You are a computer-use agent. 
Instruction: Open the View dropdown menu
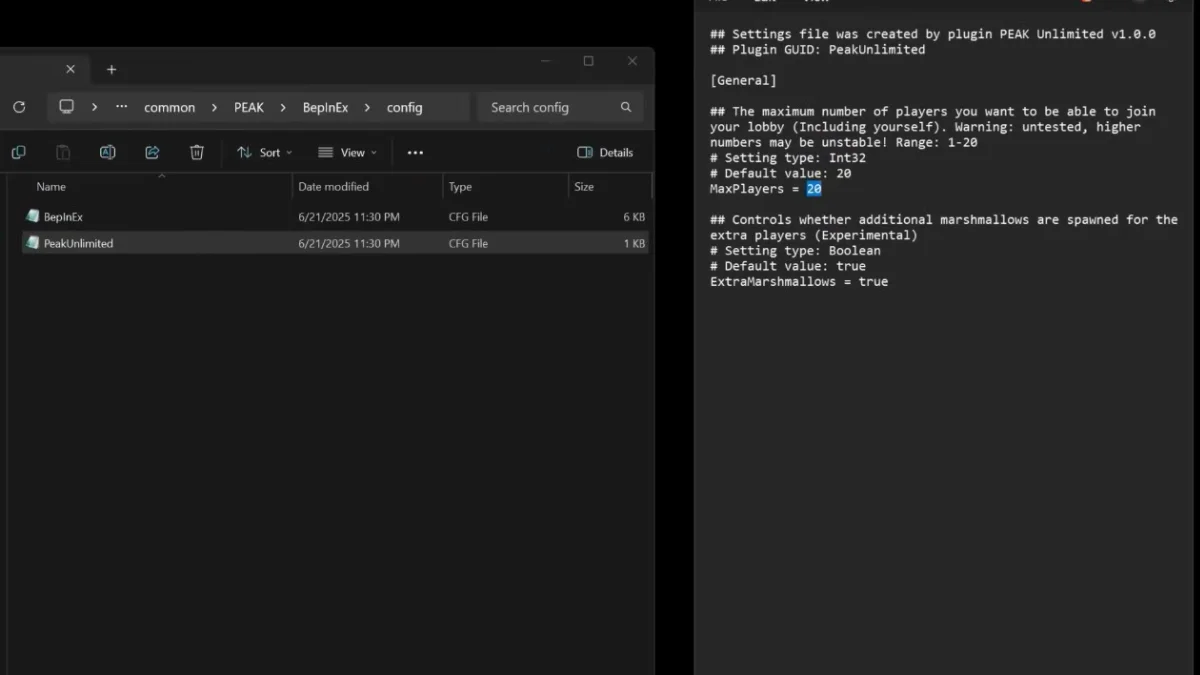(347, 152)
